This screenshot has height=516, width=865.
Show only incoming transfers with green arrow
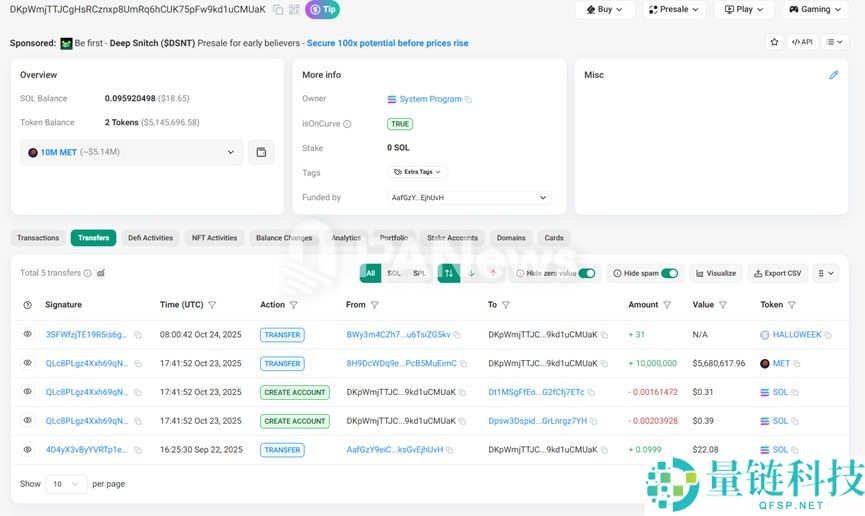471,273
